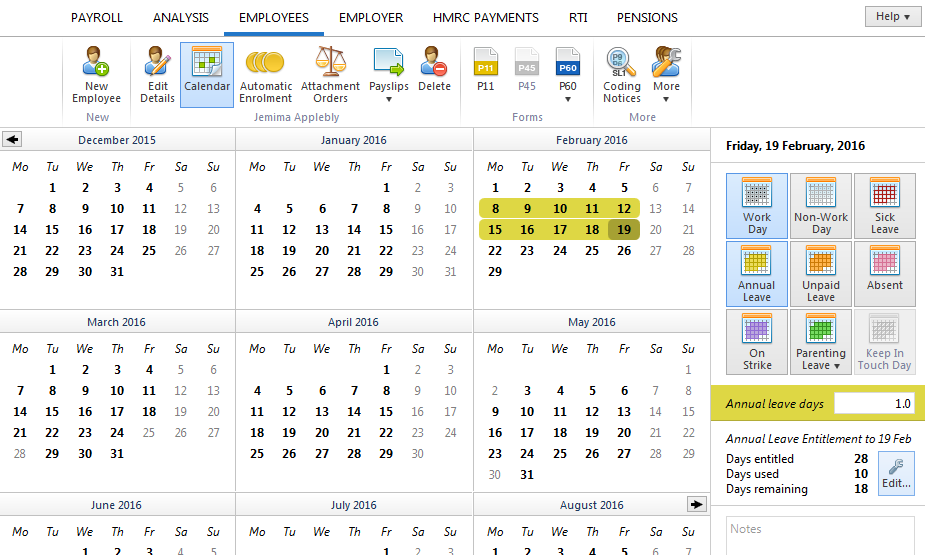Select 28 March 2016 on the calendar
This screenshot has width=925, height=555.
click(20, 454)
